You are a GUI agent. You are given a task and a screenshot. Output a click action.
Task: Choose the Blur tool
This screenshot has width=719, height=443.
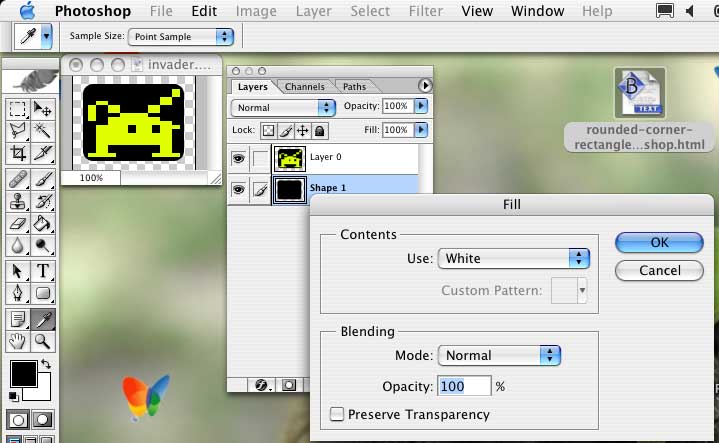(18, 246)
